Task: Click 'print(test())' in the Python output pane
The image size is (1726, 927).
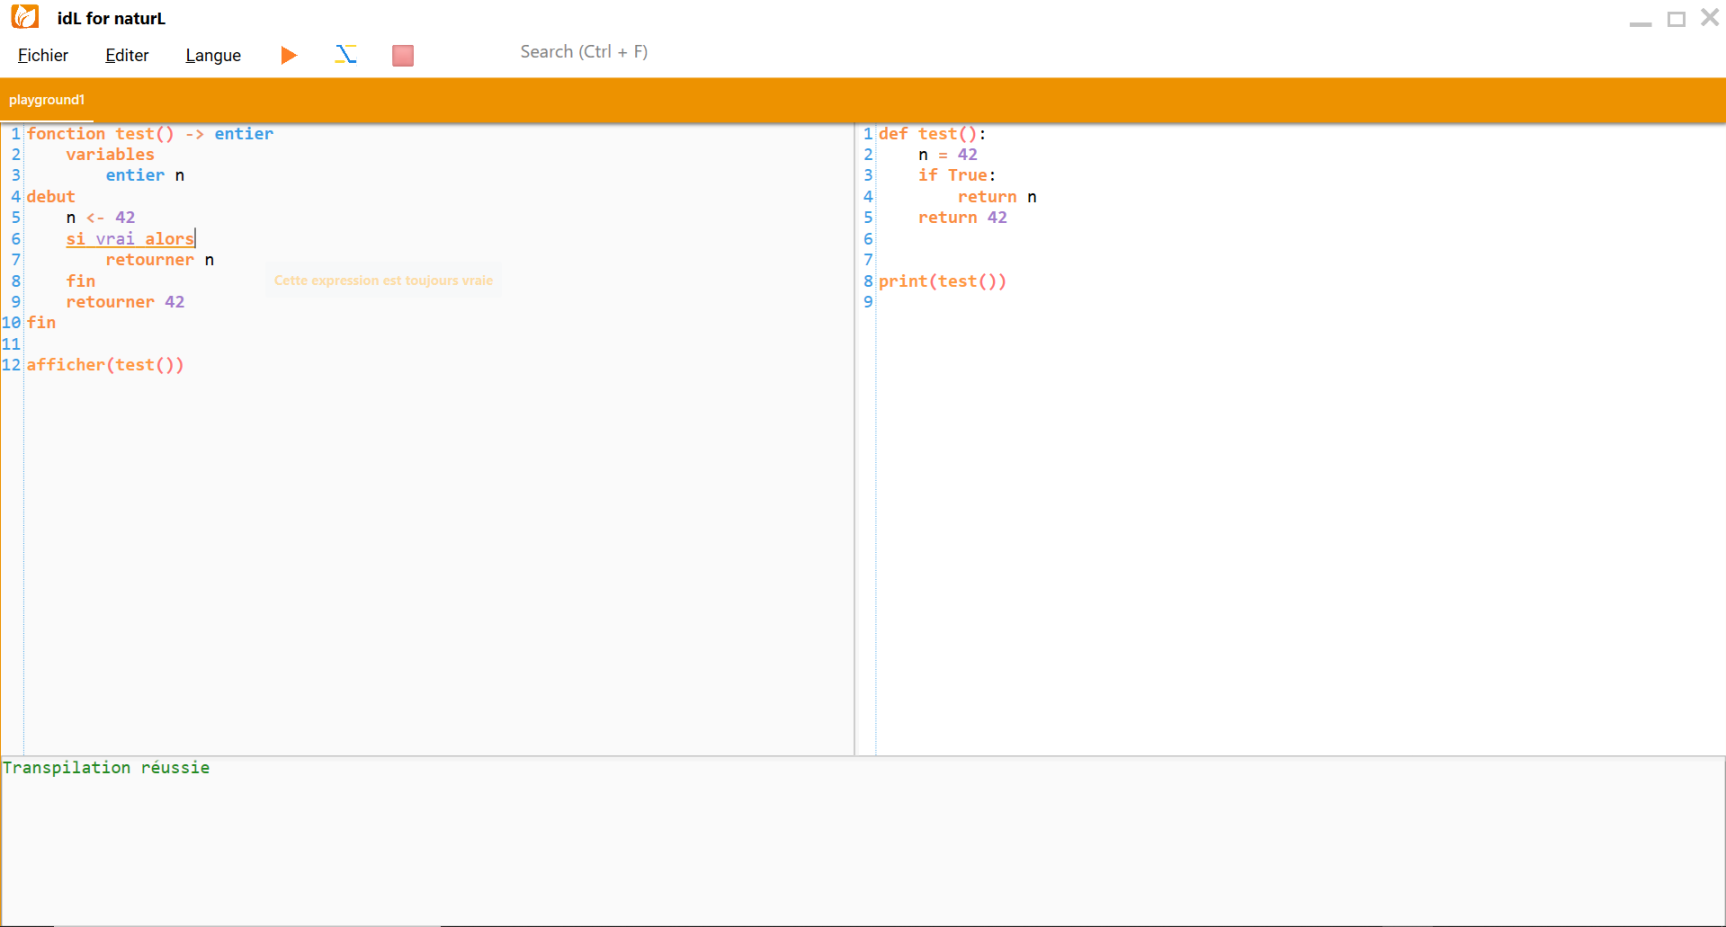Action: 942,282
